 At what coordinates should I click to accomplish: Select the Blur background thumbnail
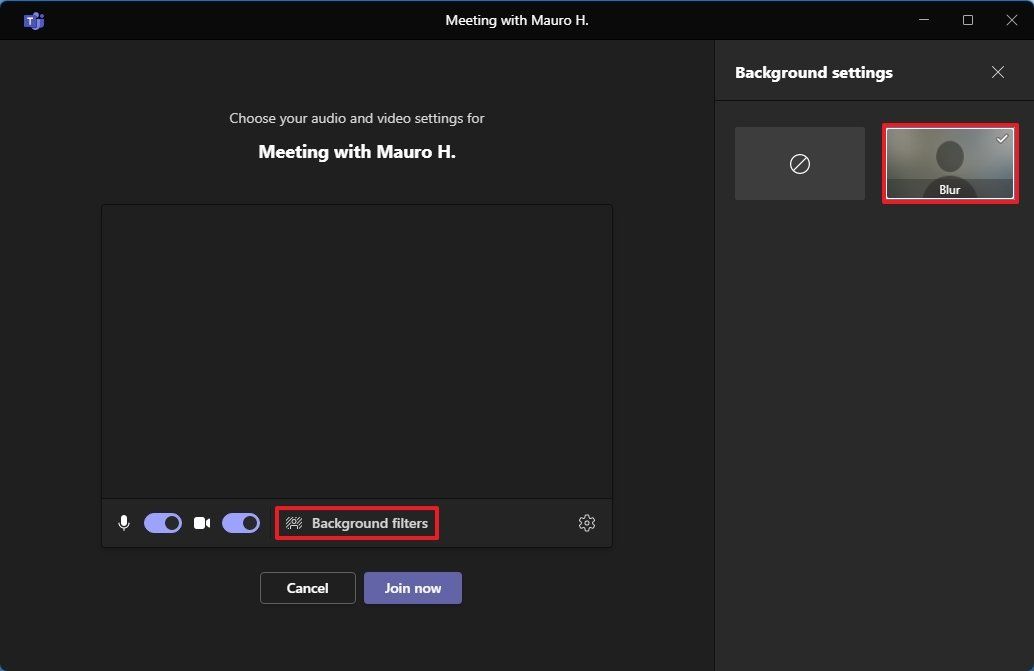pos(949,163)
